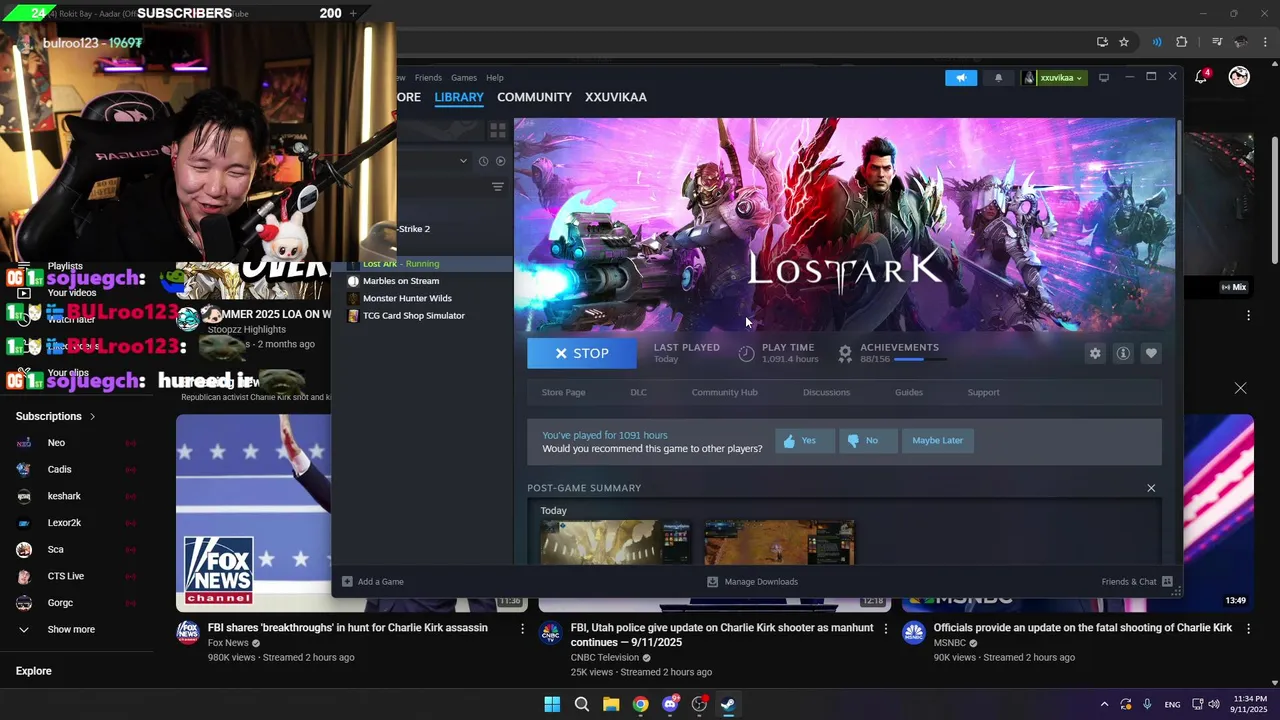
Task: Show hidden system tray icons
Action: pos(1104,704)
